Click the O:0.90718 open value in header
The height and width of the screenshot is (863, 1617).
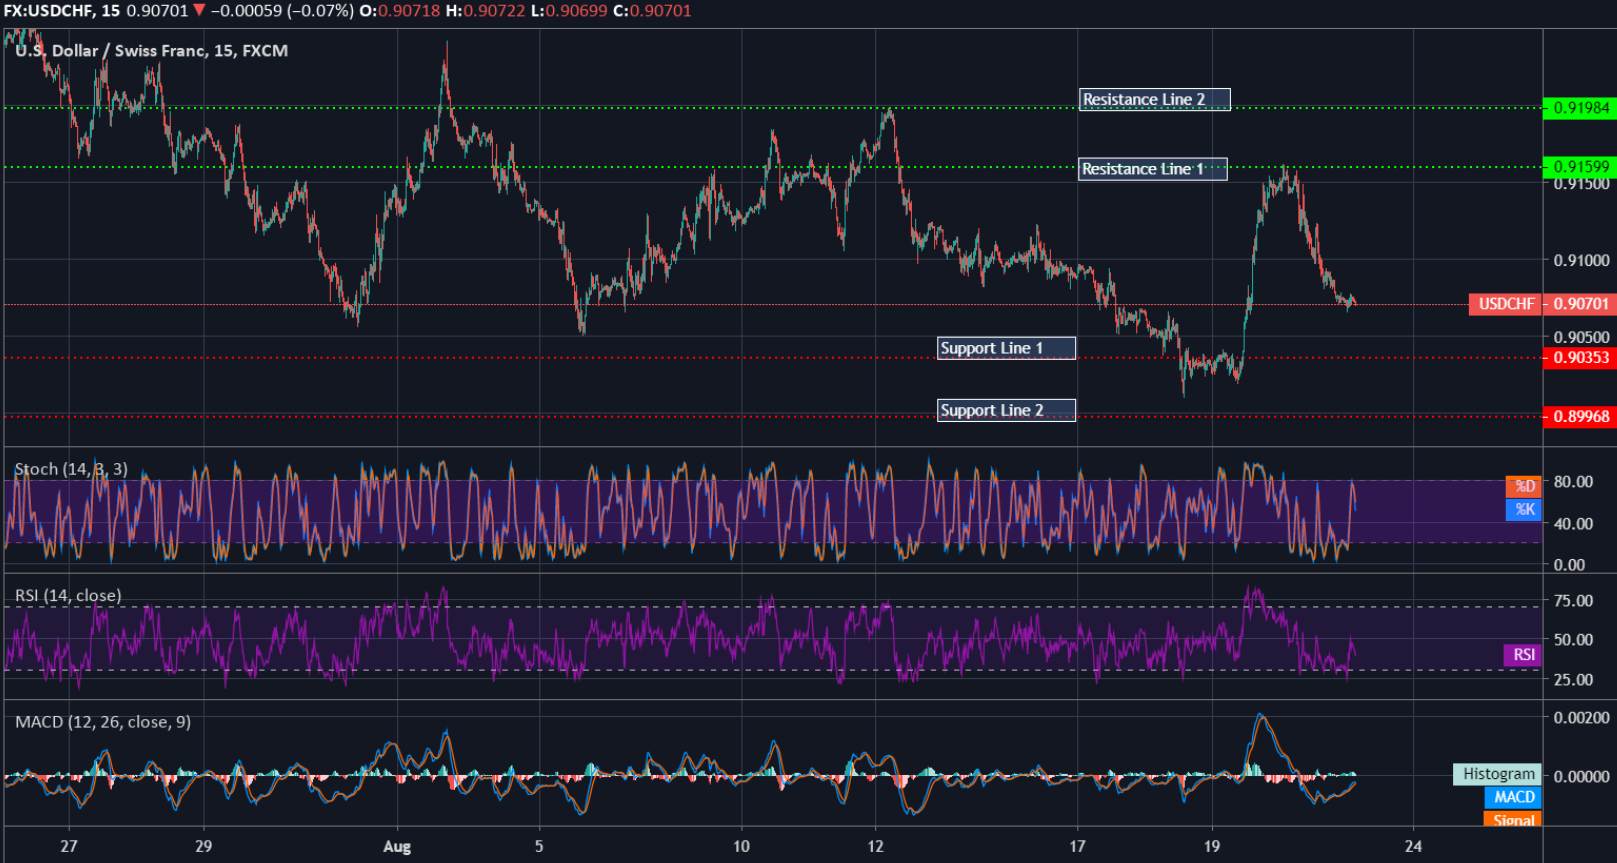(398, 11)
